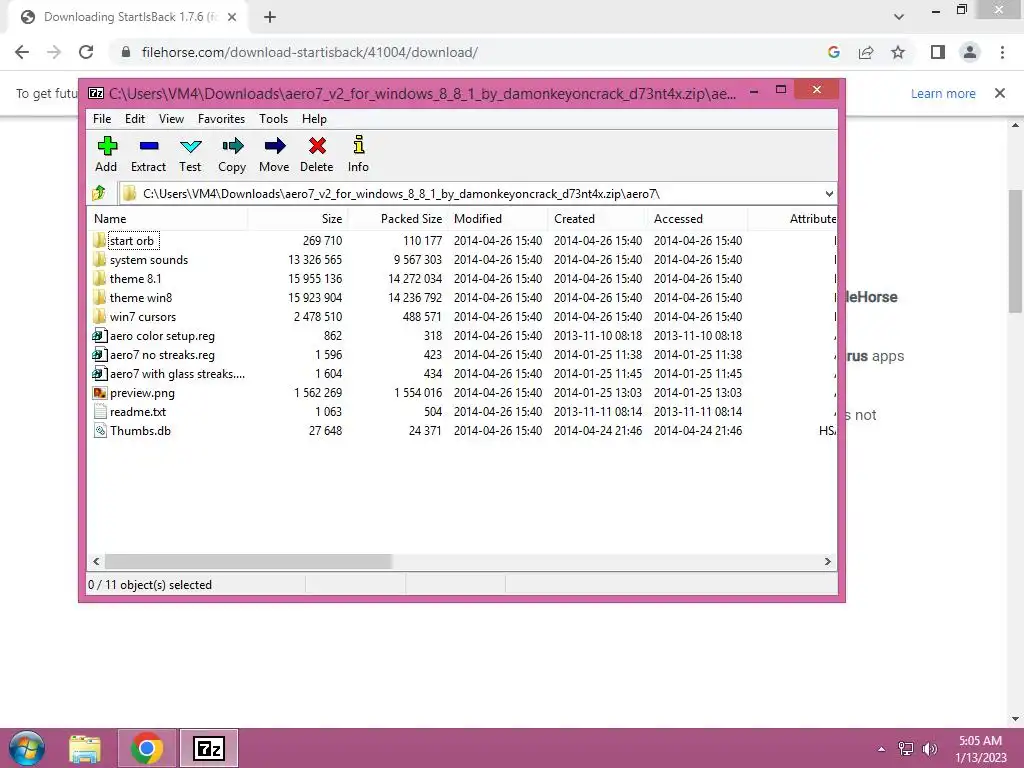The image size is (1024, 768).
Task: Select the win7 cursors folder icon
Action: (x=99, y=316)
